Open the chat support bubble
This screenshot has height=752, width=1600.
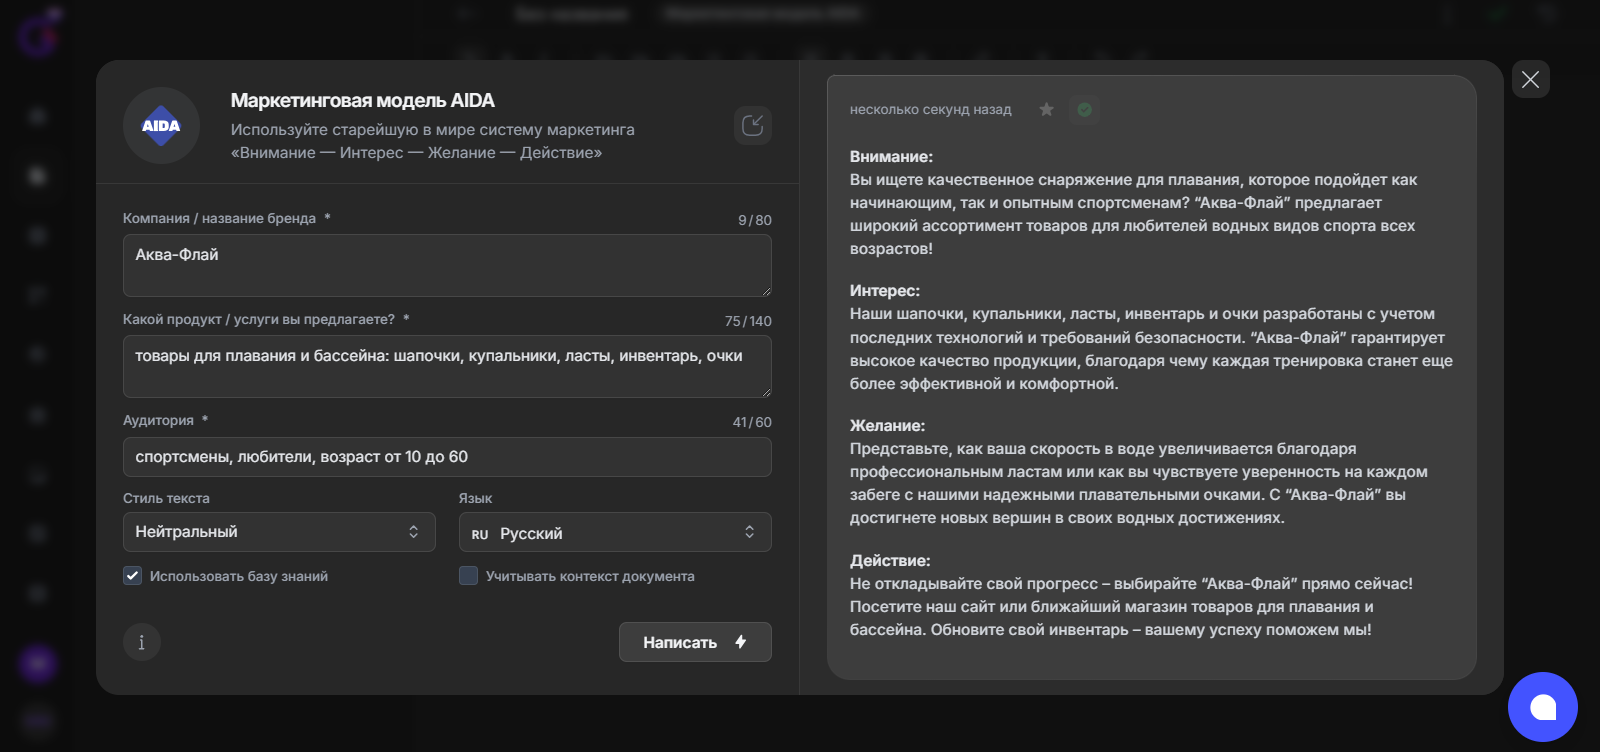click(1542, 707)
